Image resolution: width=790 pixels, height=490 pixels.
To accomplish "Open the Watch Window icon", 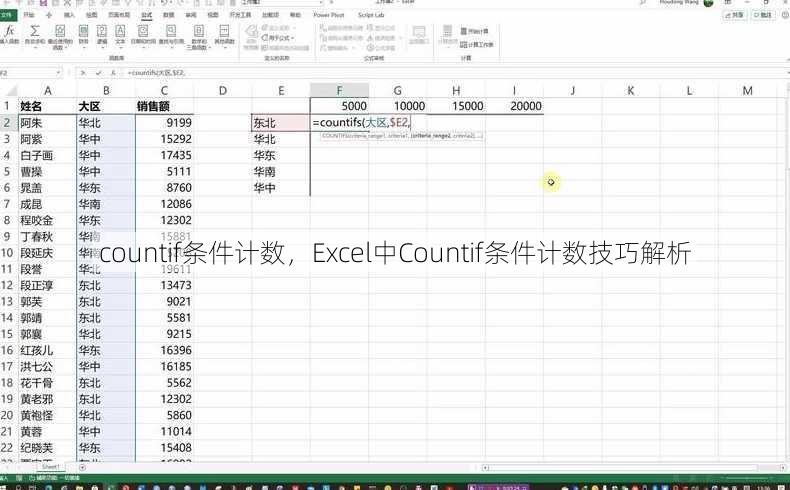I will coord(419,34).
